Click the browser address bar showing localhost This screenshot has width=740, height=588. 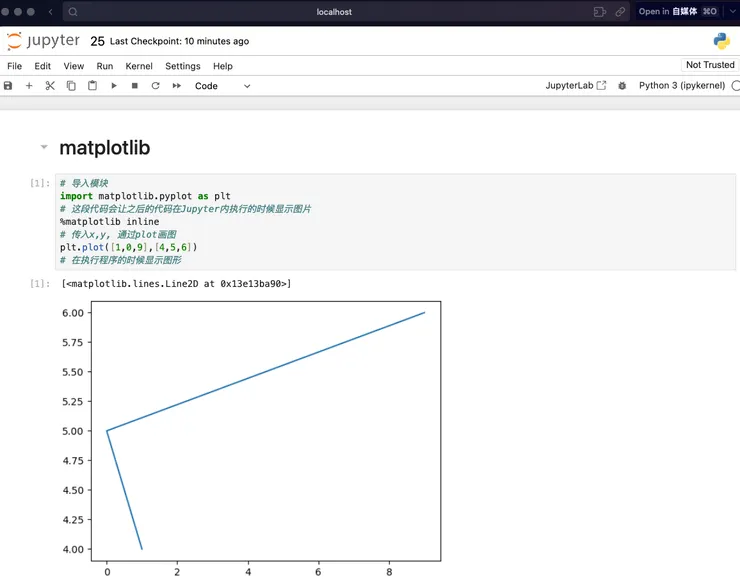point(334,12)
